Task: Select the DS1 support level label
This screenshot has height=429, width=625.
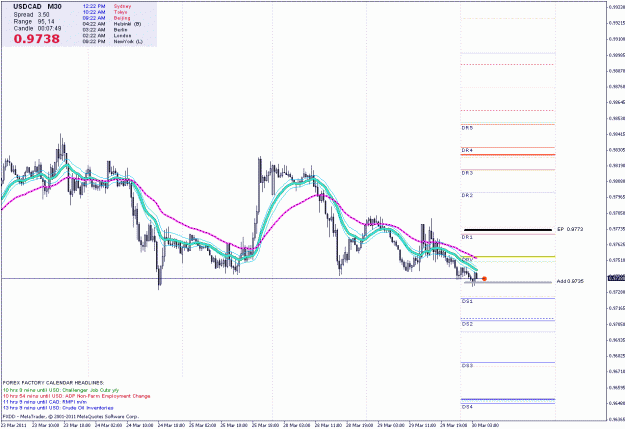Action: [x=467, y=301]
